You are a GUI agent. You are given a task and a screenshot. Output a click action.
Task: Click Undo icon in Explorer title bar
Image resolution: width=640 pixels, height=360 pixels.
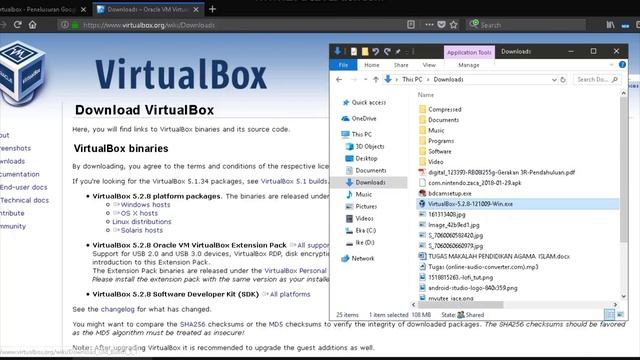click(x=376, y=51)
